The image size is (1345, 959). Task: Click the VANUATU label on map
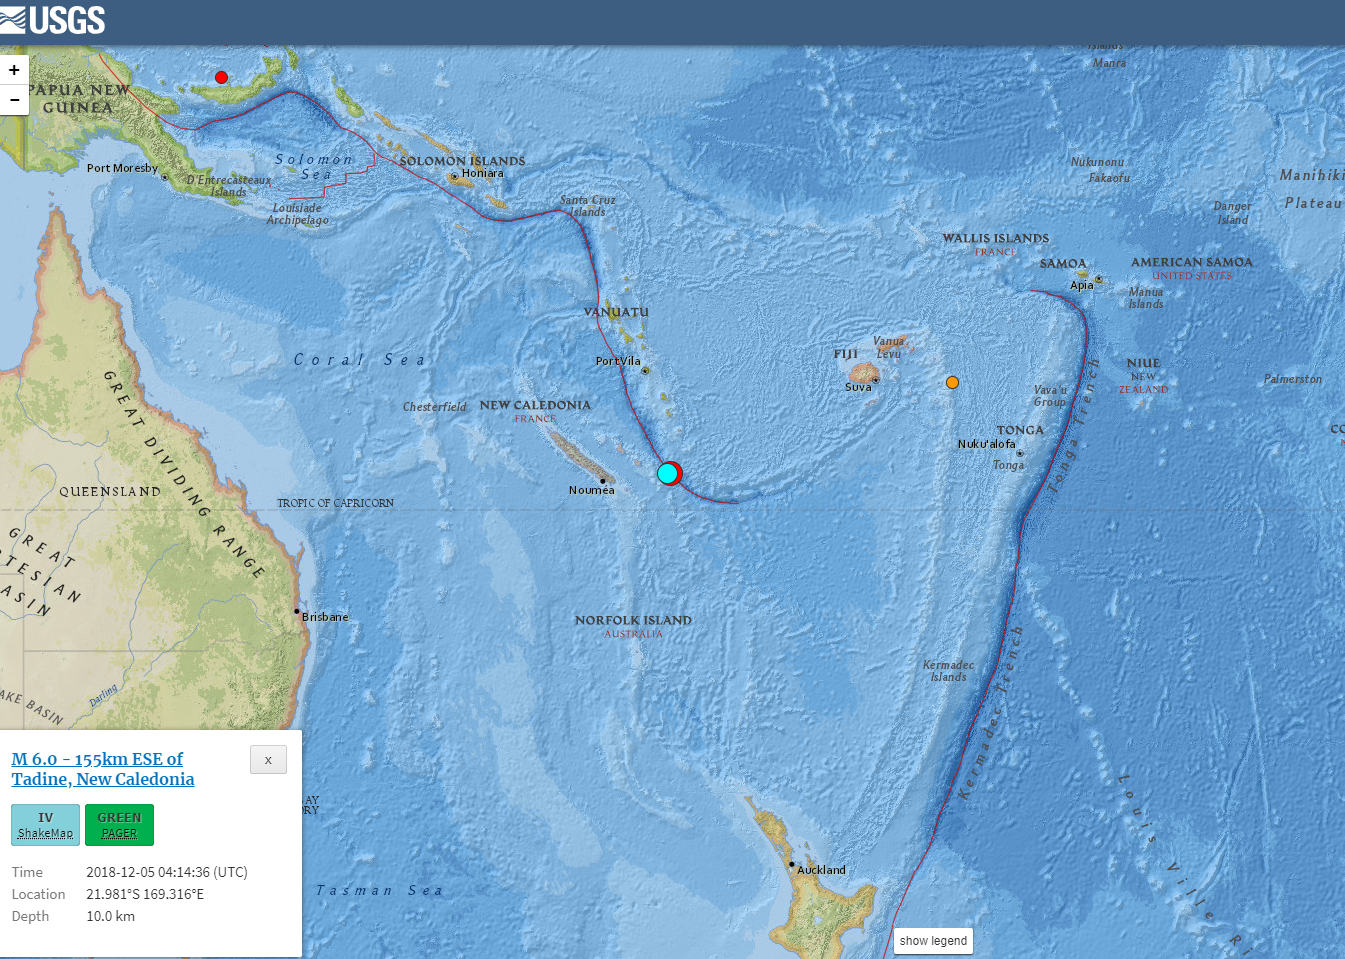[616, 312]
